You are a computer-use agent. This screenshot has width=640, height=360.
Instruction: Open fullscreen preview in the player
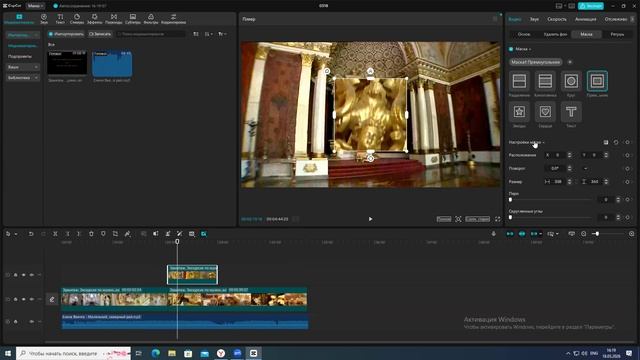coord(498,219)
